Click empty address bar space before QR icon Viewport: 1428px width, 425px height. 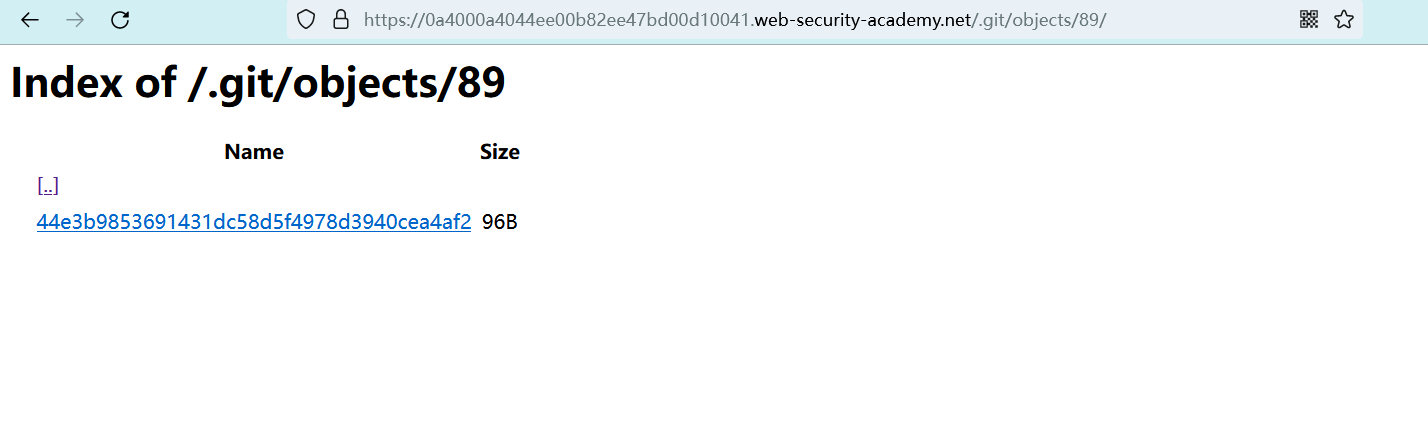(x=1200, y=20)
